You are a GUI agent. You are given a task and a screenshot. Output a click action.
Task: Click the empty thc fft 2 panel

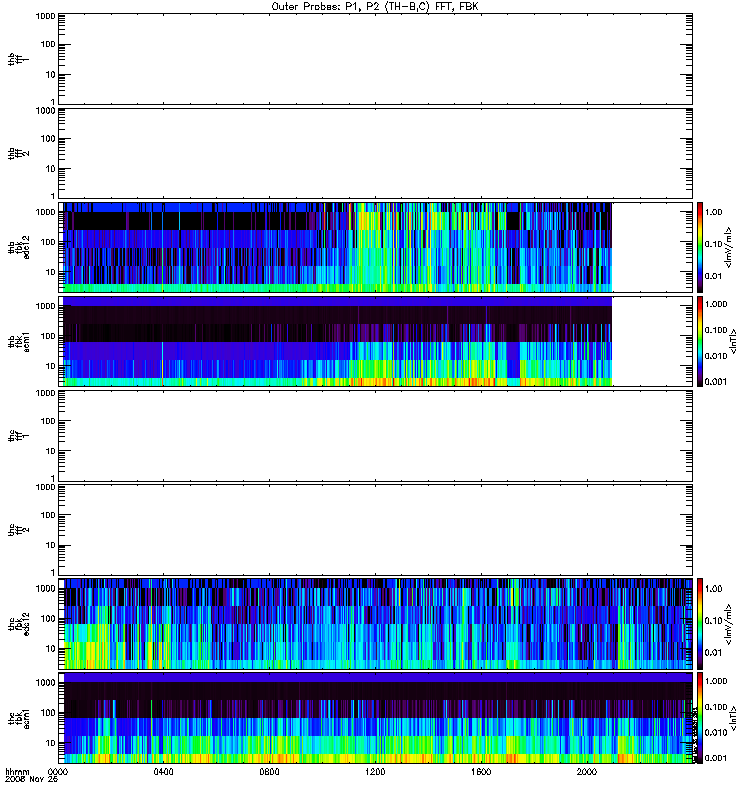[376, 530]
